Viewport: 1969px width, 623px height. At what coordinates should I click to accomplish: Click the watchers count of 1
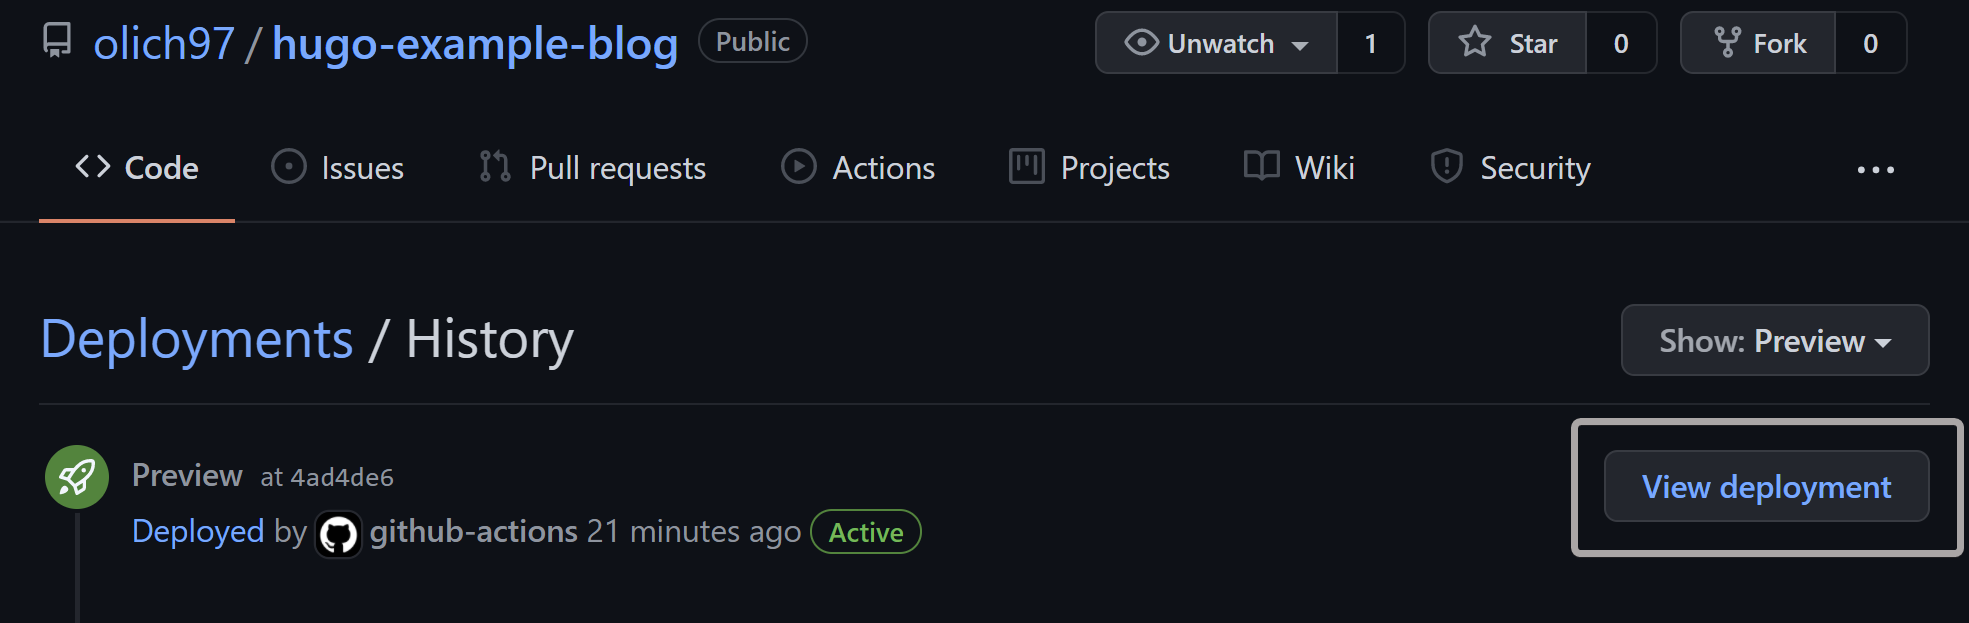click(1371, 43)
